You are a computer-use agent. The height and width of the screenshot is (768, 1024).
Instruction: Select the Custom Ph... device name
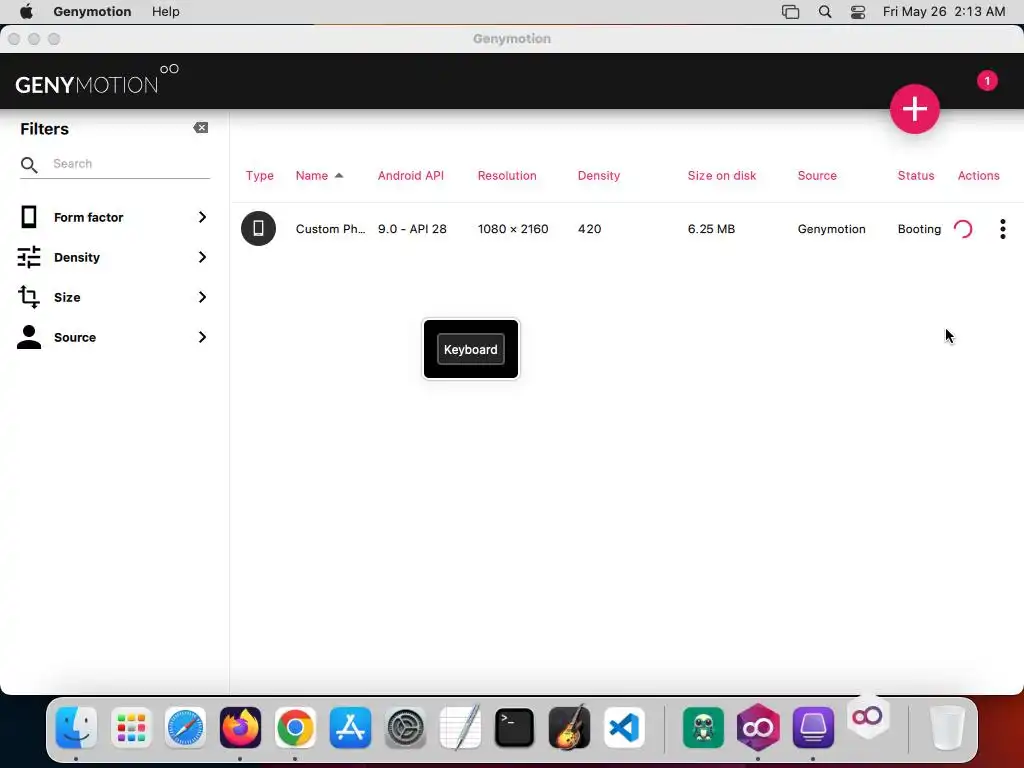[330, 229]
